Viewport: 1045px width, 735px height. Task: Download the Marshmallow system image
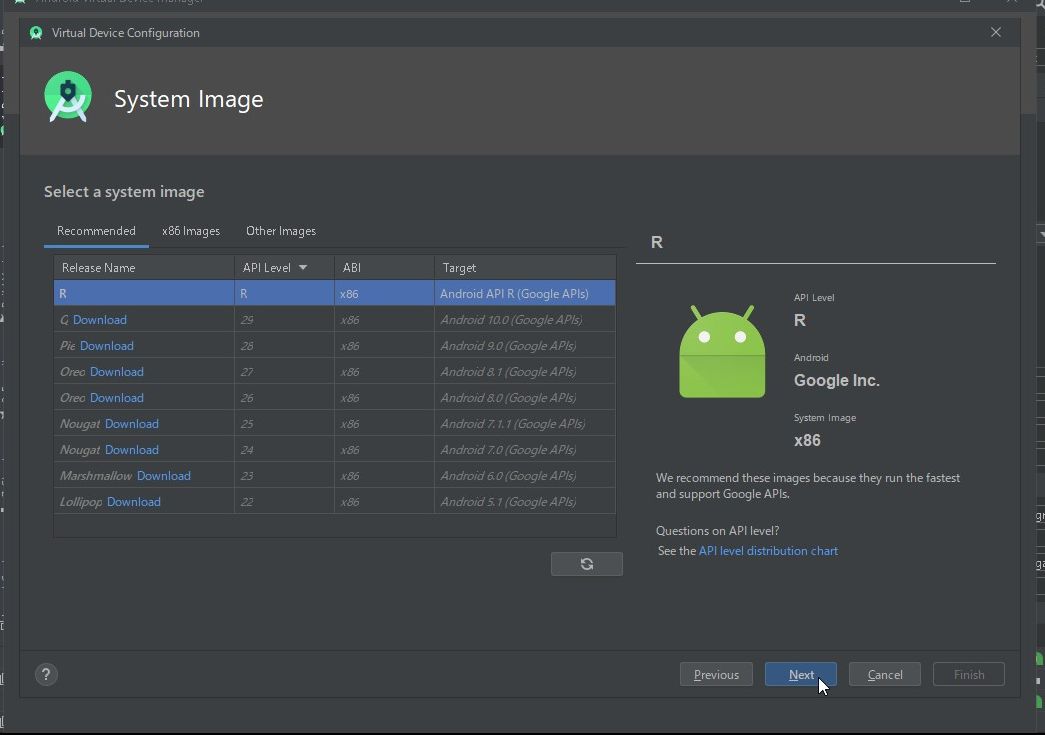coord(164,475)
